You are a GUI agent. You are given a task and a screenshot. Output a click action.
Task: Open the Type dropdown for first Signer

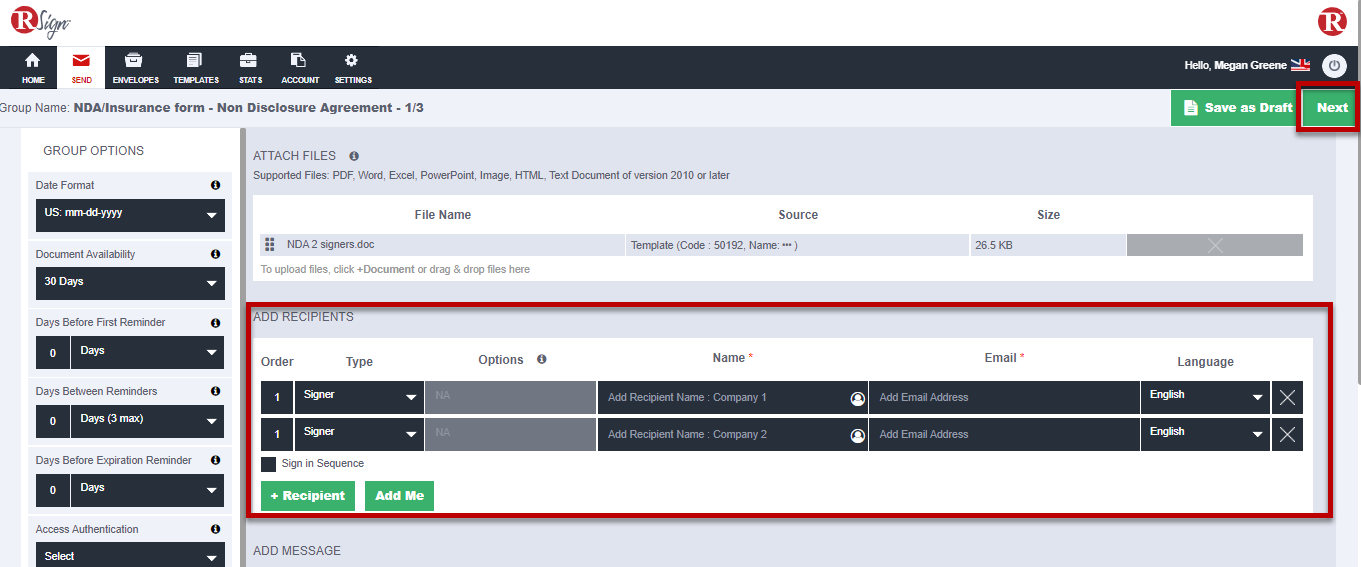point(359,397)
